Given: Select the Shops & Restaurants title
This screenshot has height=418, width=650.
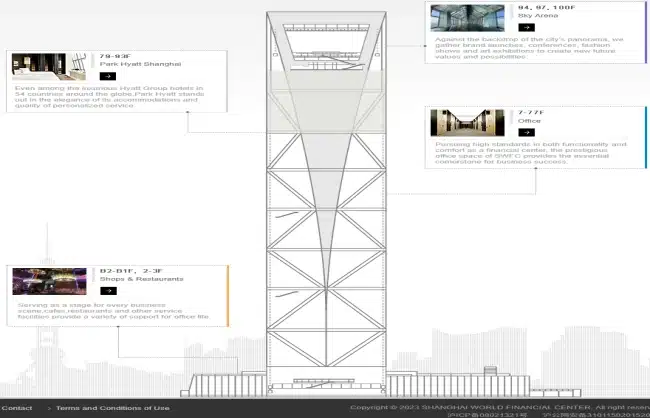Looking at the screenshot, I should click(142, 279).
